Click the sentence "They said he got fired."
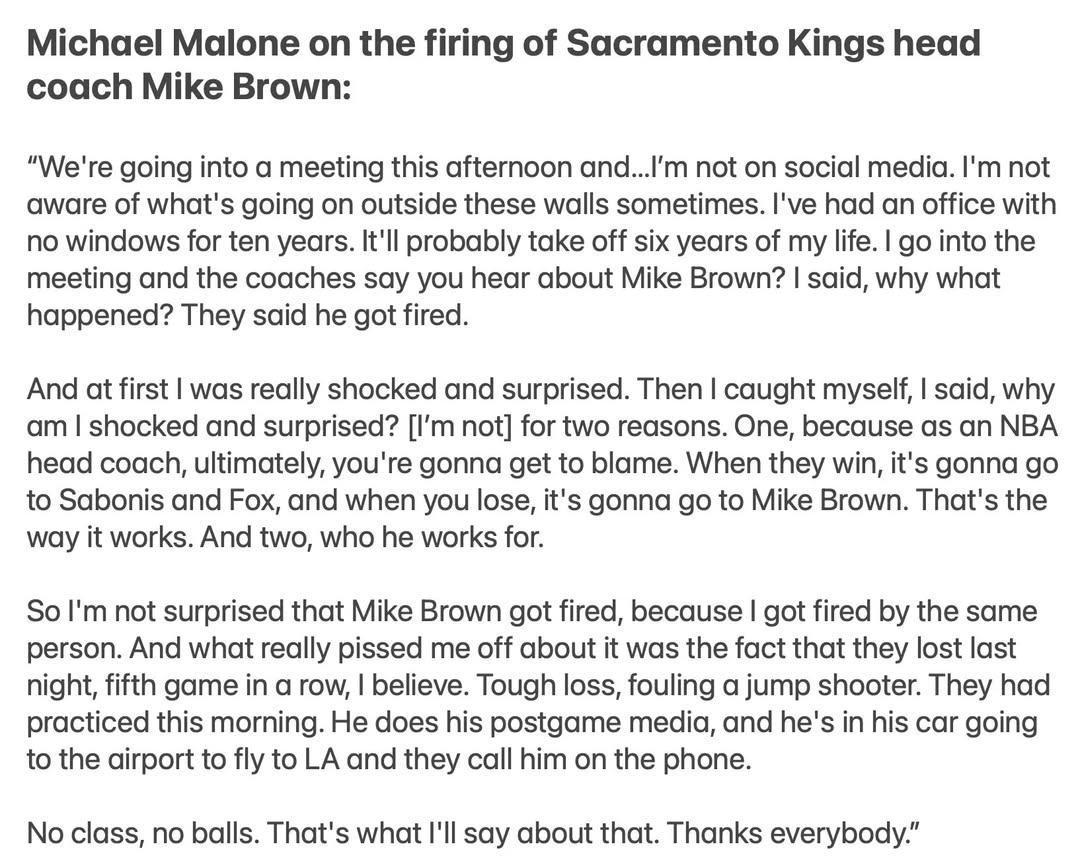The width and height of the screenshot is (1080, 867). pyautogui.click(x=325, y=315)
